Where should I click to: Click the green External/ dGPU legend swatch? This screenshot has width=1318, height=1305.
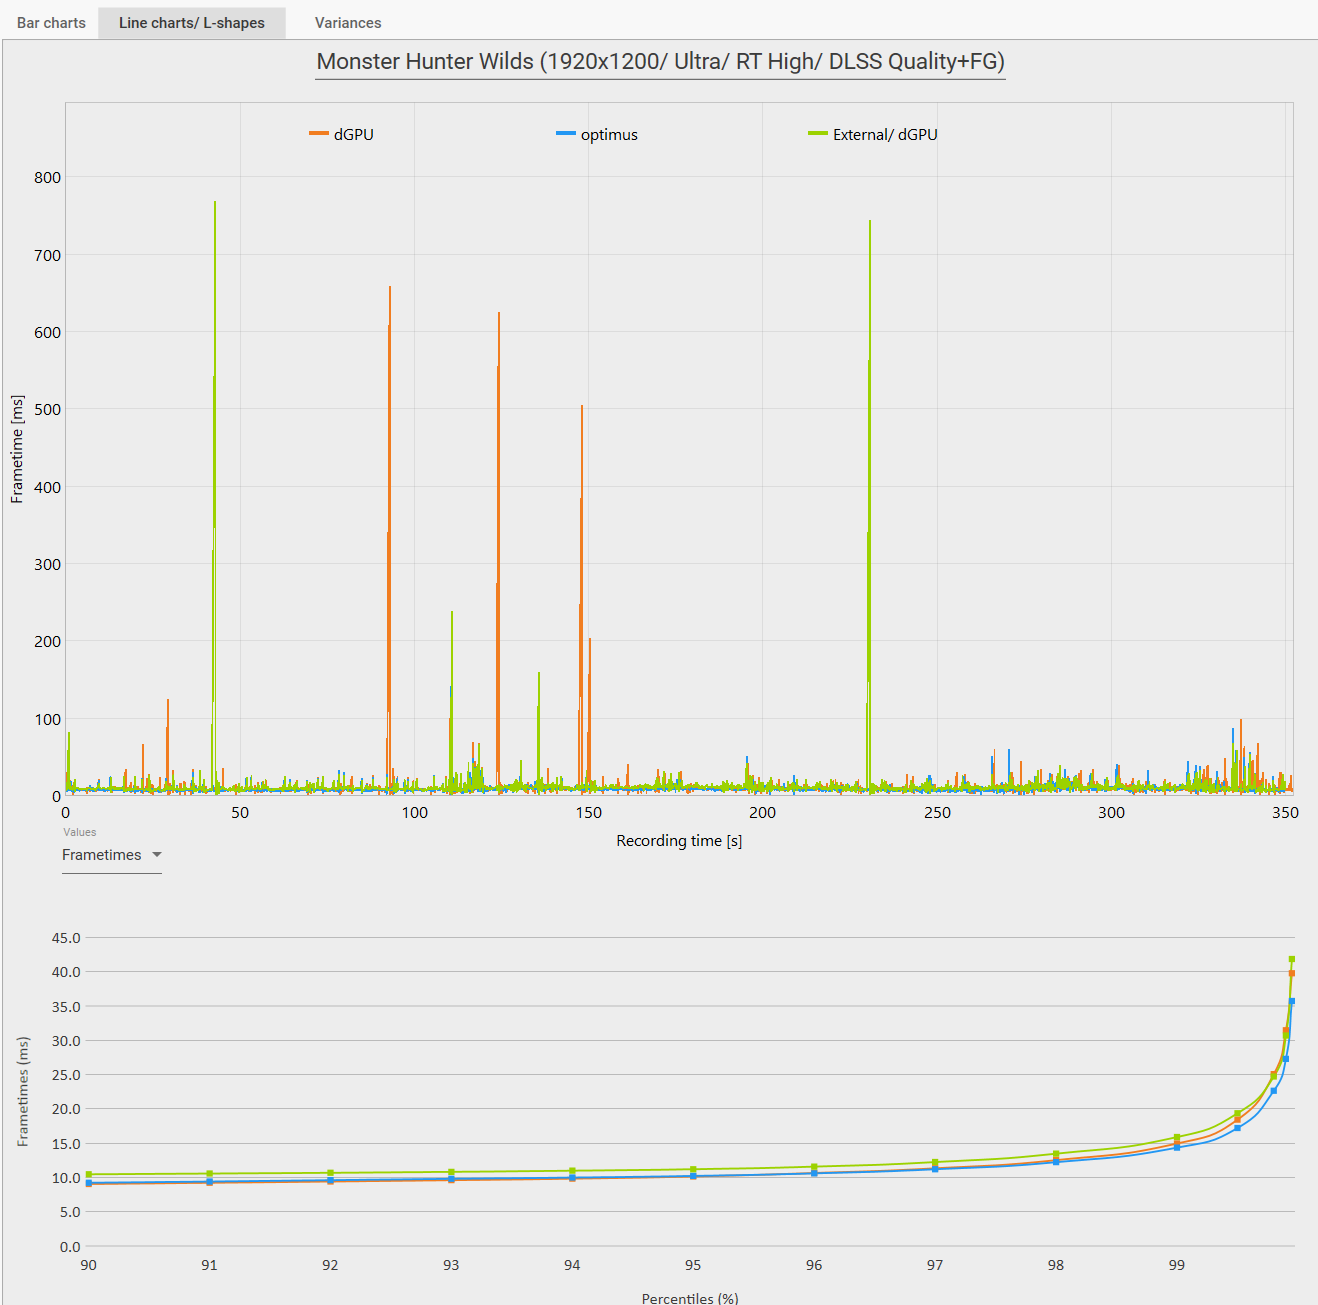(x=818, y=133)
